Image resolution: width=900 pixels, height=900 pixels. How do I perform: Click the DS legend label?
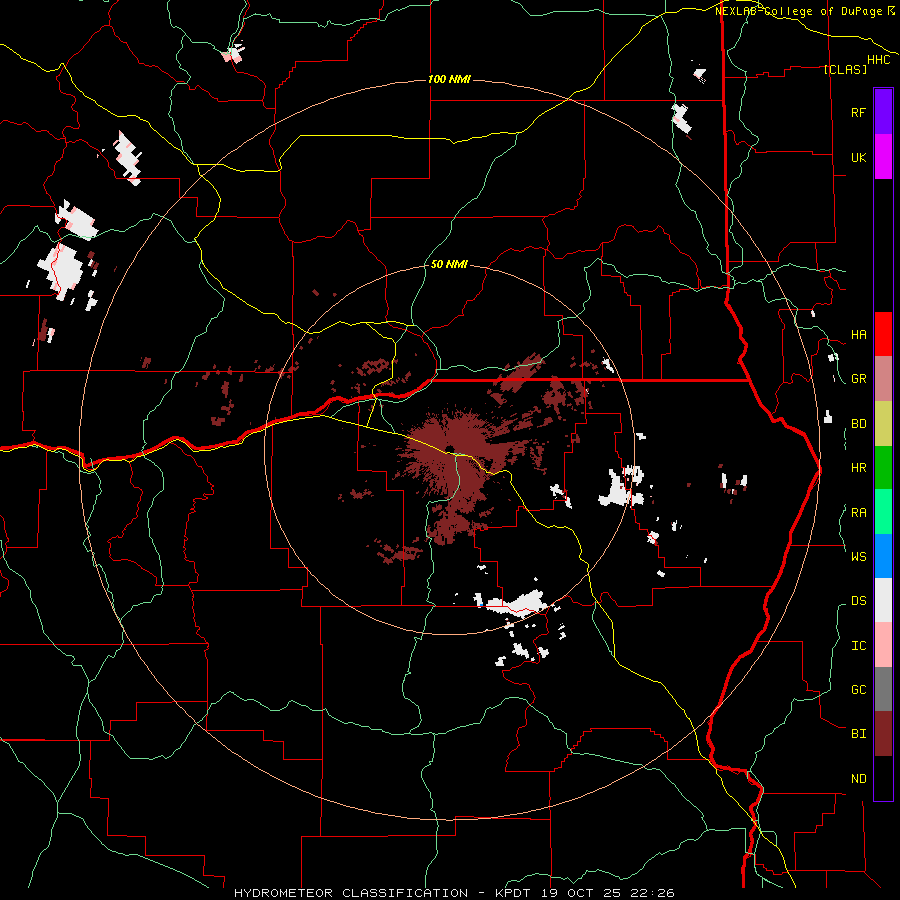(x=858, y=601)
